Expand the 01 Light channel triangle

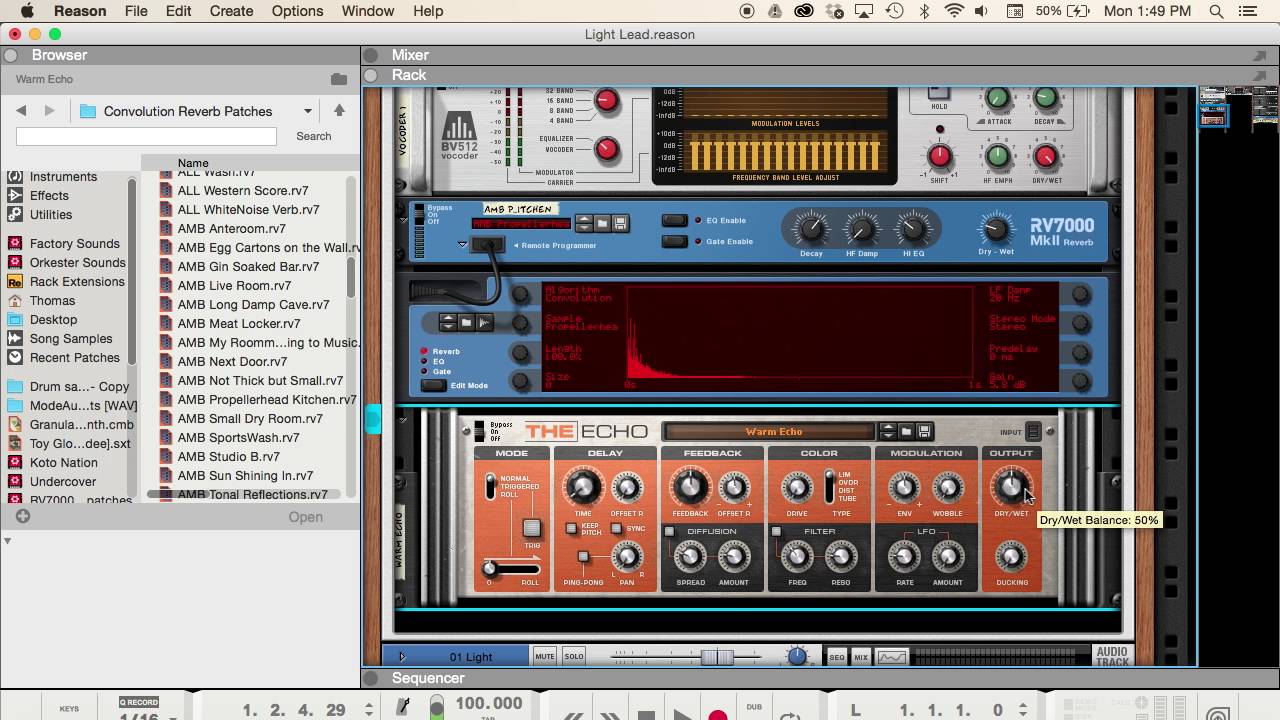[402, 657]
